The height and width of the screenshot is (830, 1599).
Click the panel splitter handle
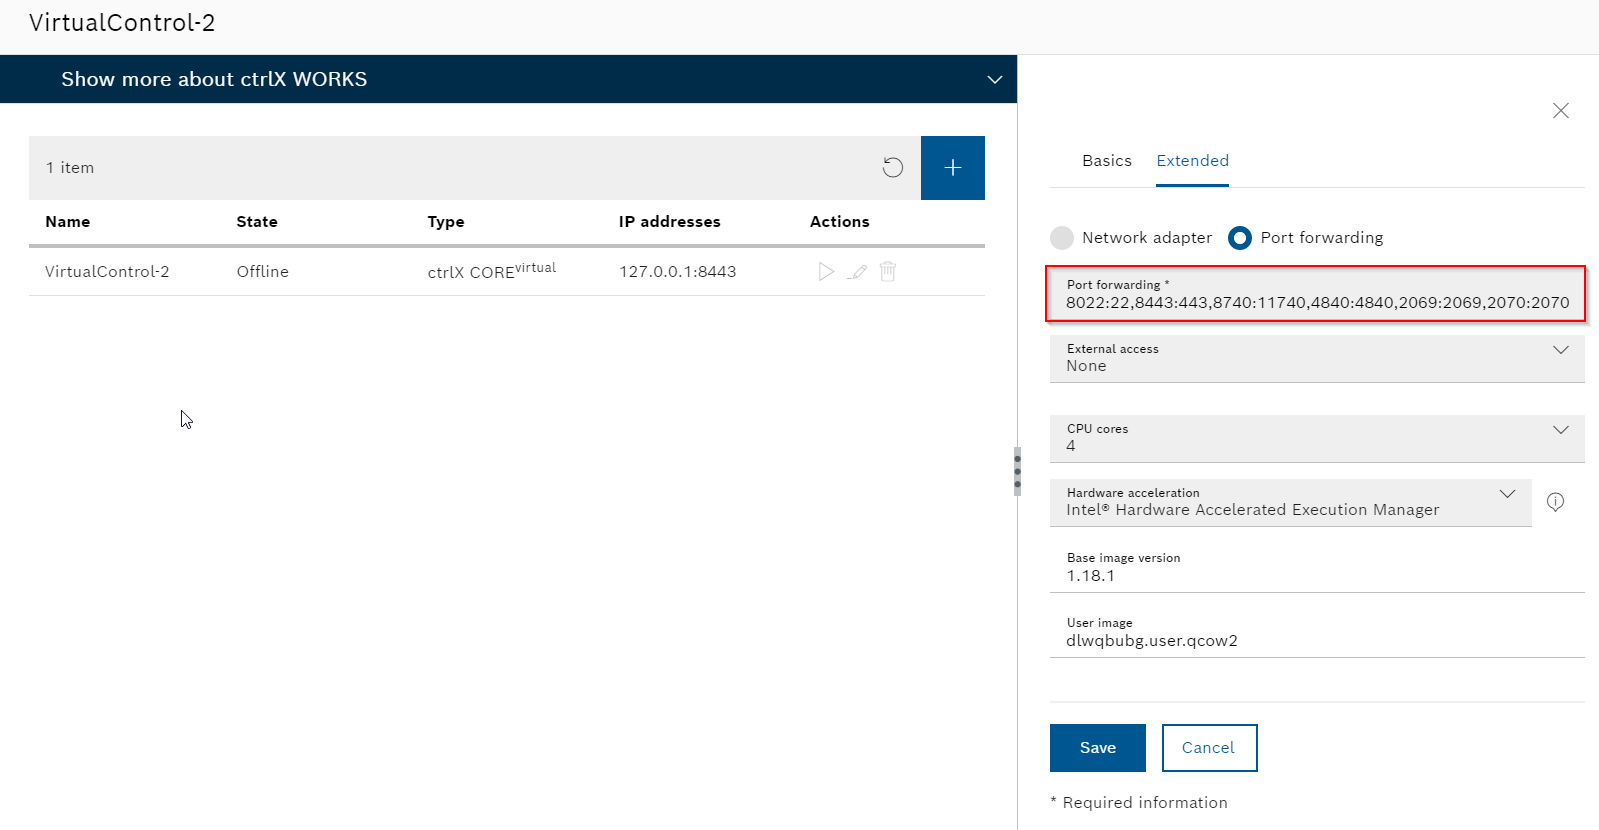coord(1017,471)
